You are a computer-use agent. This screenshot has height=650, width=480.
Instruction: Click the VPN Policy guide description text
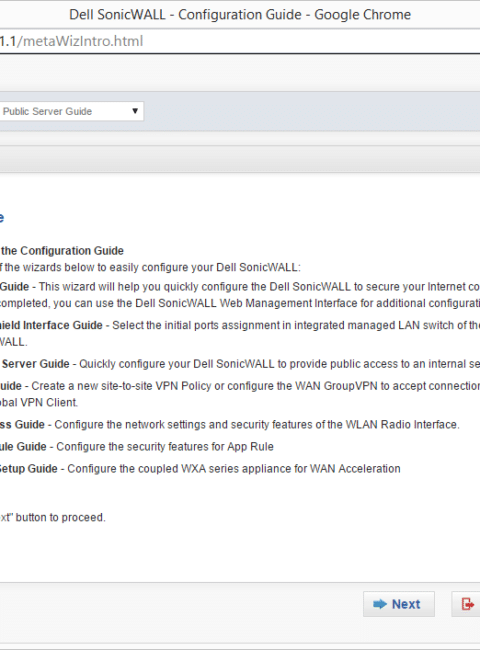255,386
